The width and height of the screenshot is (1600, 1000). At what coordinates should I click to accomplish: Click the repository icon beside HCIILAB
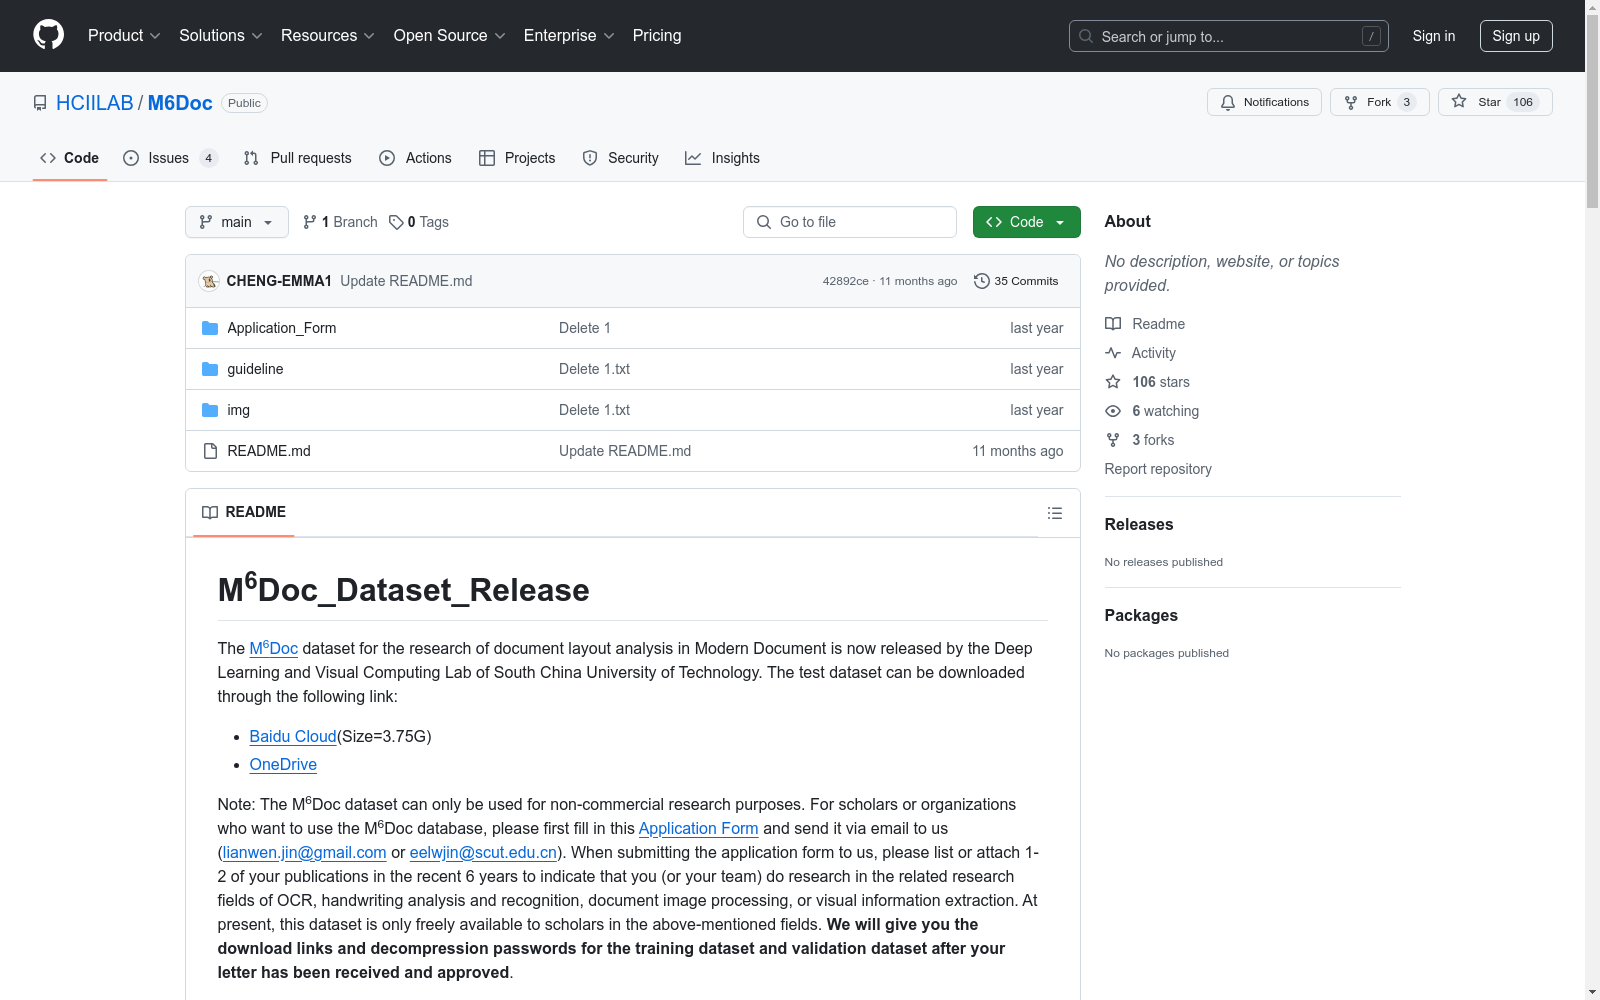[x=40, y=103]
